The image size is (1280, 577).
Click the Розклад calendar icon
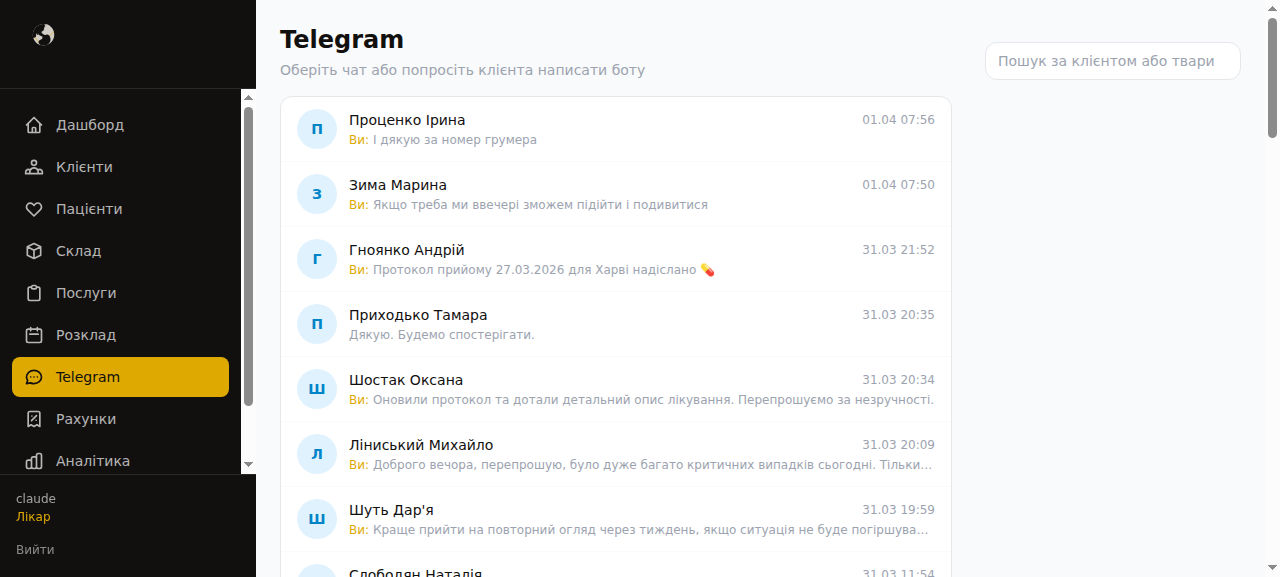coord(34,335)
